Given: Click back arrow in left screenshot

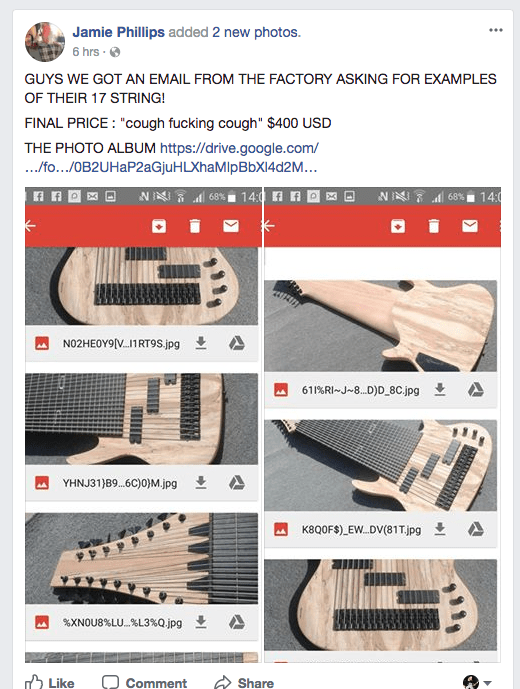Looking at the screenshot, I should click(30, 226).
